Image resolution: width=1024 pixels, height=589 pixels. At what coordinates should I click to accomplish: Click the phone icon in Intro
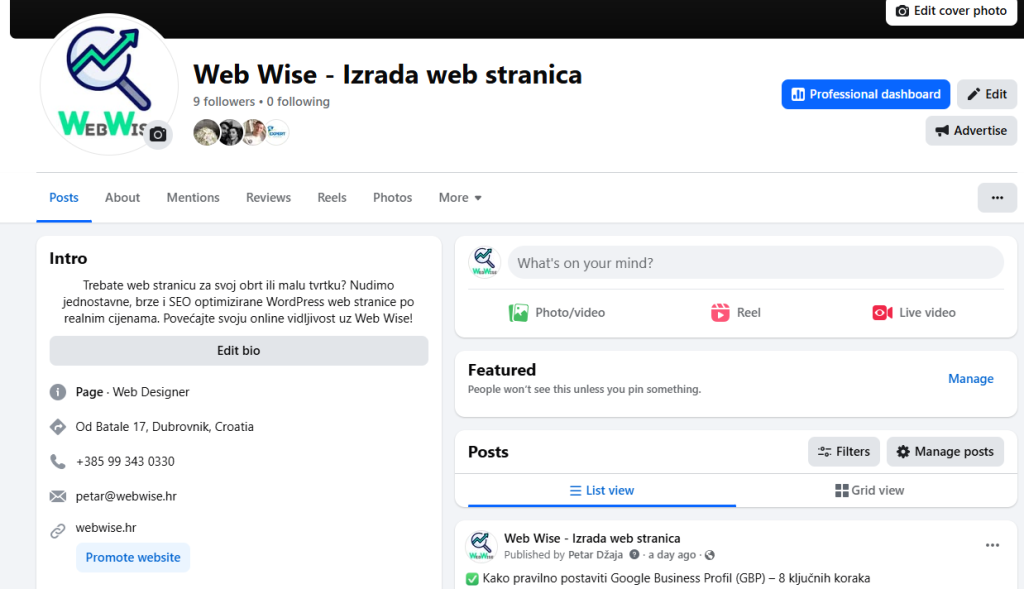click(x=58, y=462)
